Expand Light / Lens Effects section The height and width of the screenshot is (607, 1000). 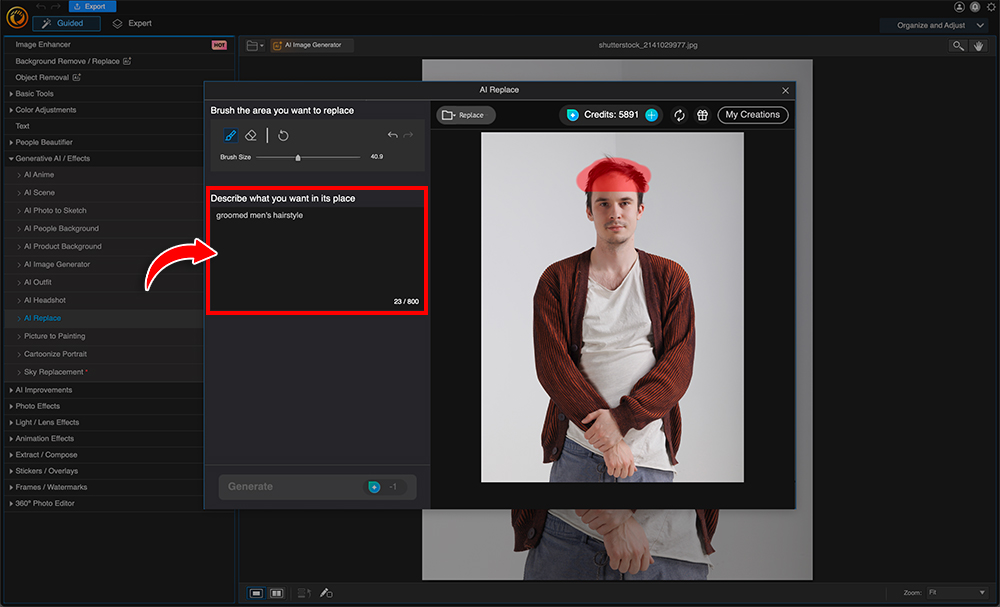104,422
